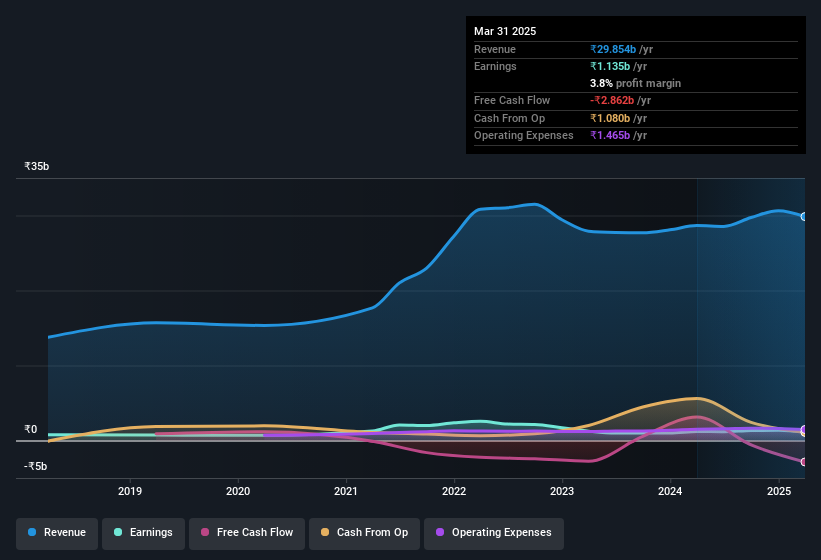Select the 2023 x-axis label
This screenshot has width=821, height=560.
(x=562, y=491)
